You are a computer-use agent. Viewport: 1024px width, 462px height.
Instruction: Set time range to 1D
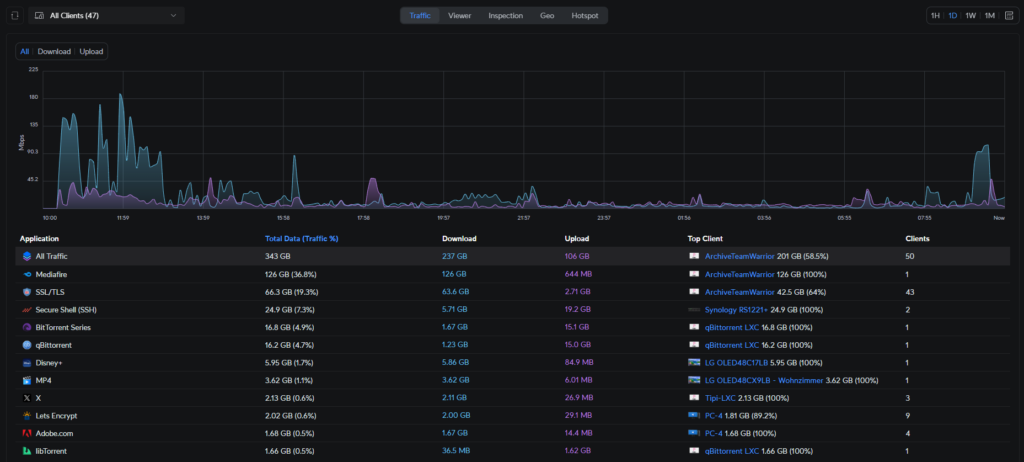click(x=953, y=15)
